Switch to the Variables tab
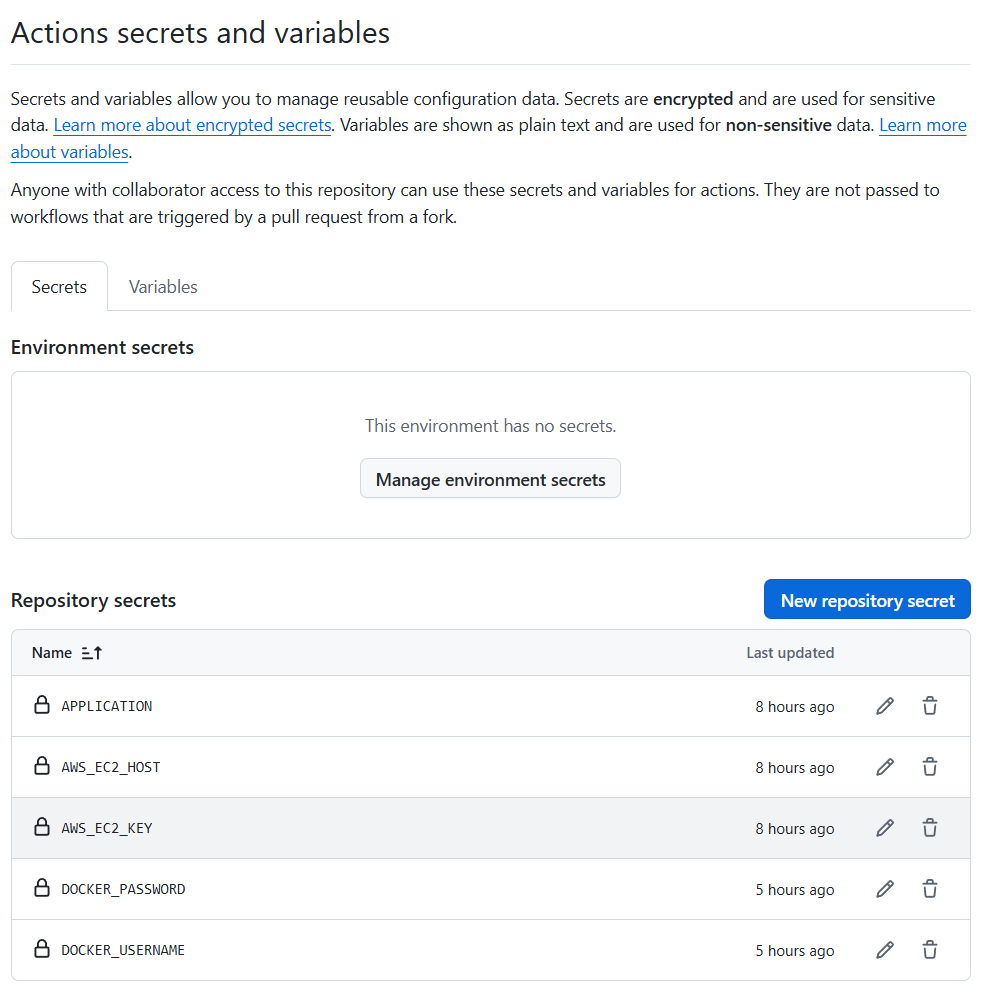The height and width of the screenshot is (1000, 984). (163, 287)
